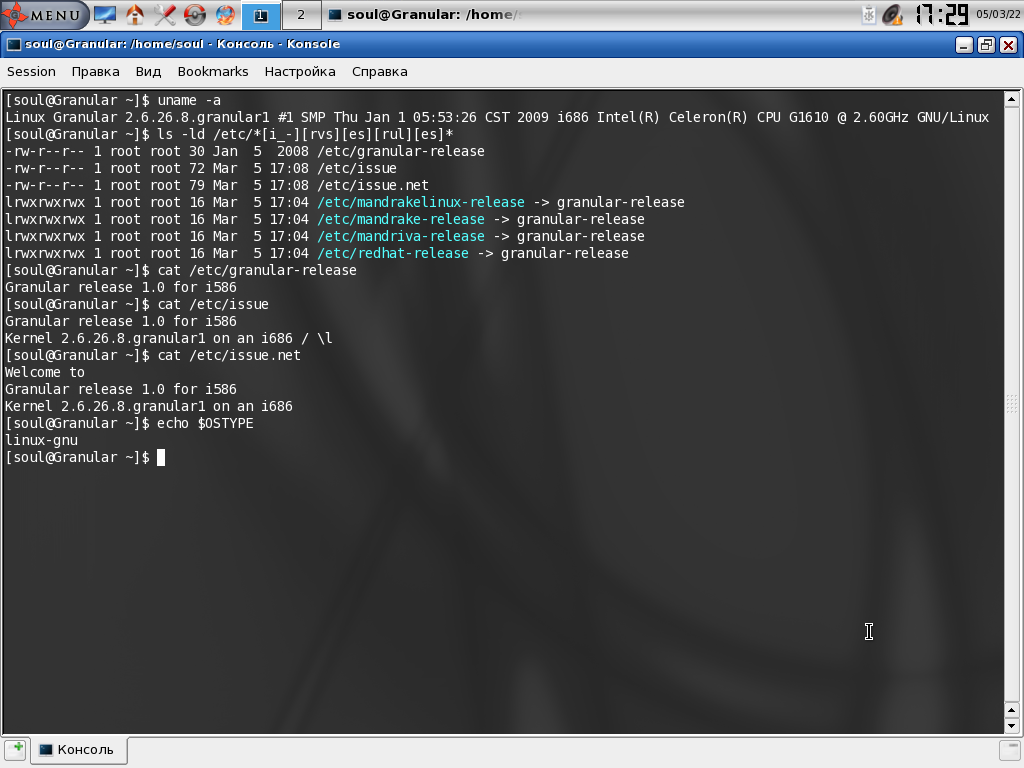Click /etc/redhat-release symlink text
Viewport: 1024px width, 768px height.
click(x=392, y=253)
